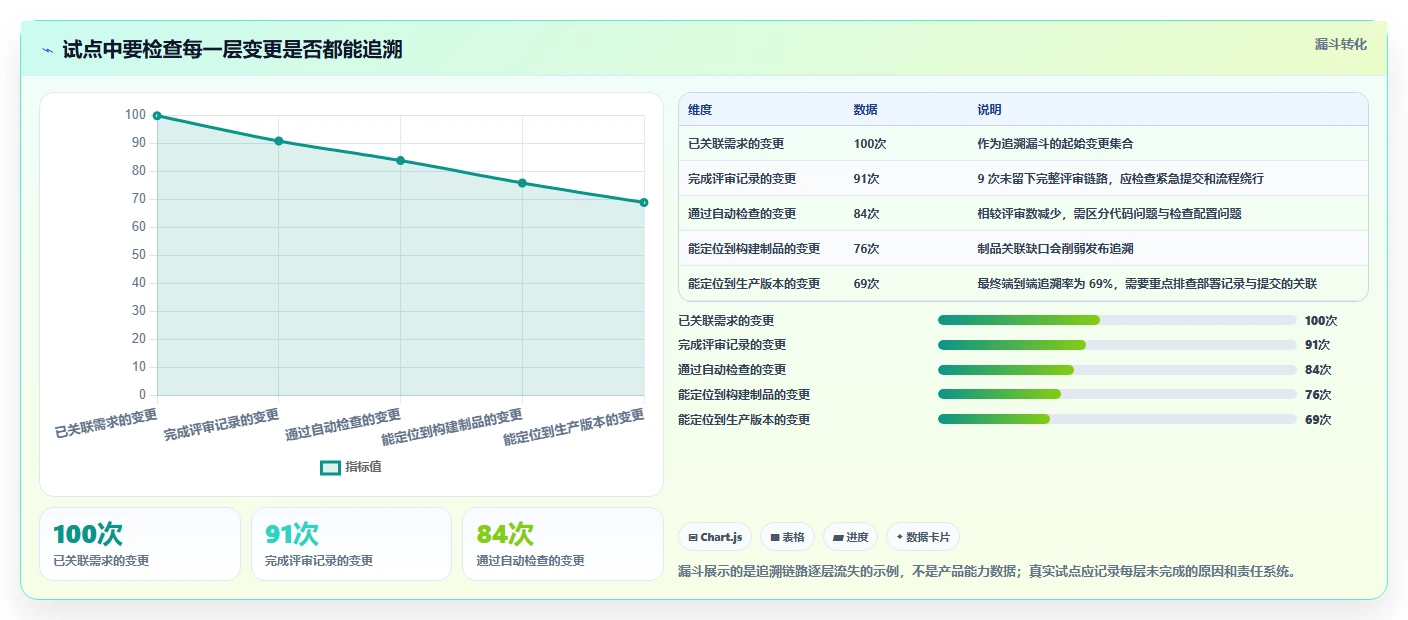Click the 数据卡片 tag
The image size is (1408, 620).
tap(923, 537)
